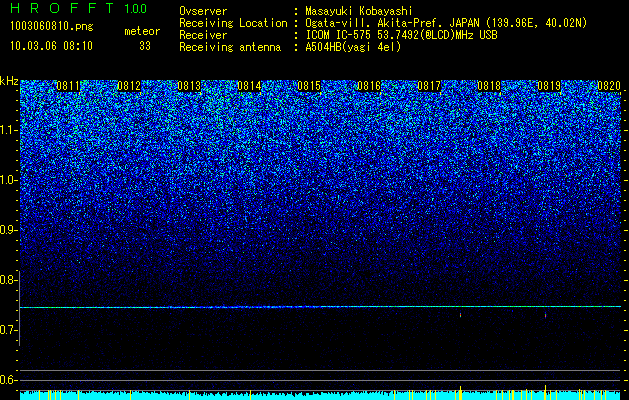Click the 1.1 frequency axis label
629x400 pixels.
(x=8, y=130)
